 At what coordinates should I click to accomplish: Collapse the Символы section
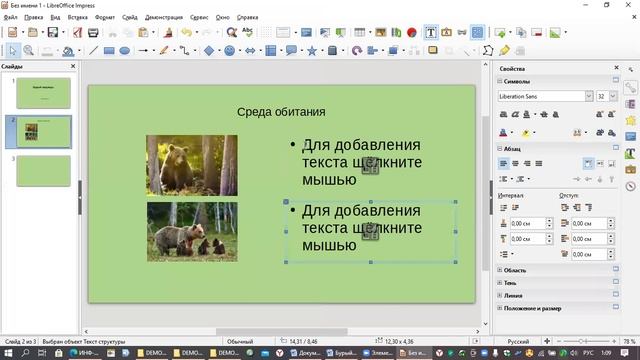[x=500, y=81]
